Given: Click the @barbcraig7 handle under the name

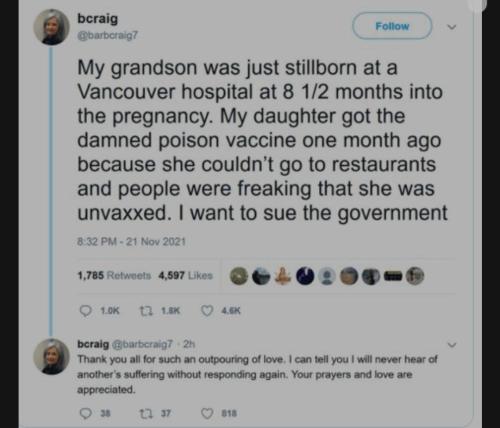Looking at the screenshot, I should pos(107,35).
